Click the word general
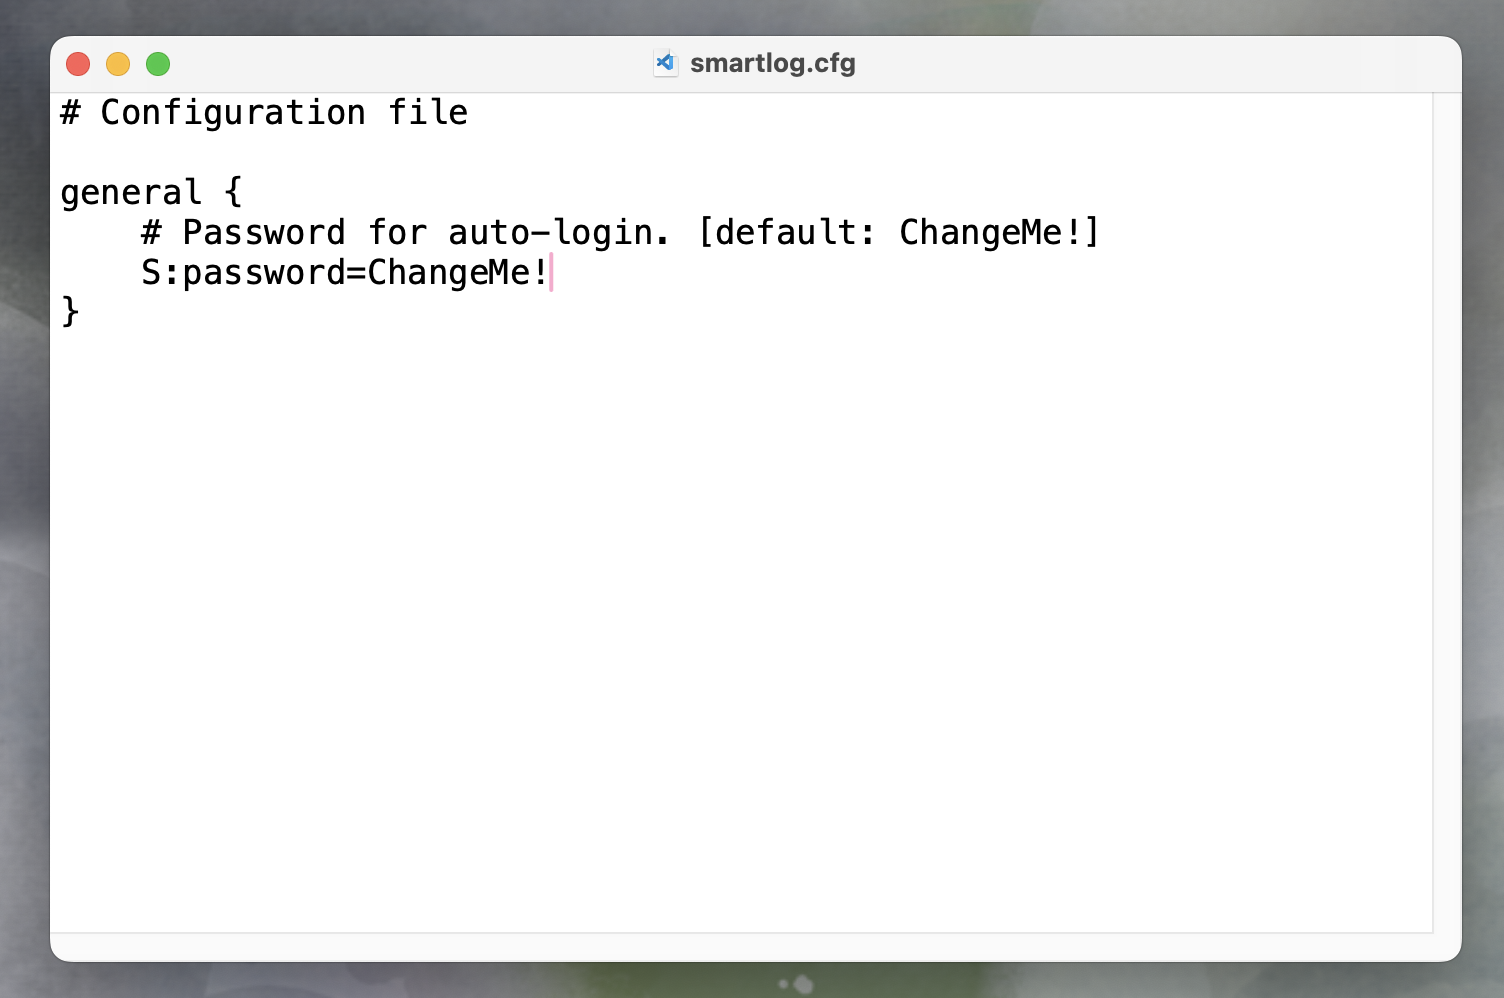The height and width of the screenshot is (998, 1504). pos(131,192)
